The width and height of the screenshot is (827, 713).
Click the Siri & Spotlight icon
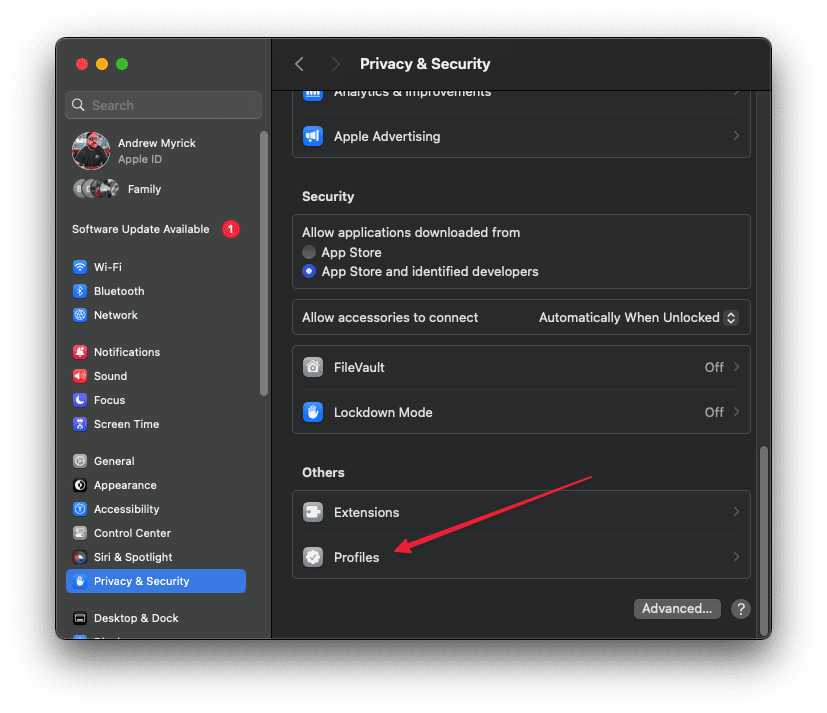coord(80,557)
